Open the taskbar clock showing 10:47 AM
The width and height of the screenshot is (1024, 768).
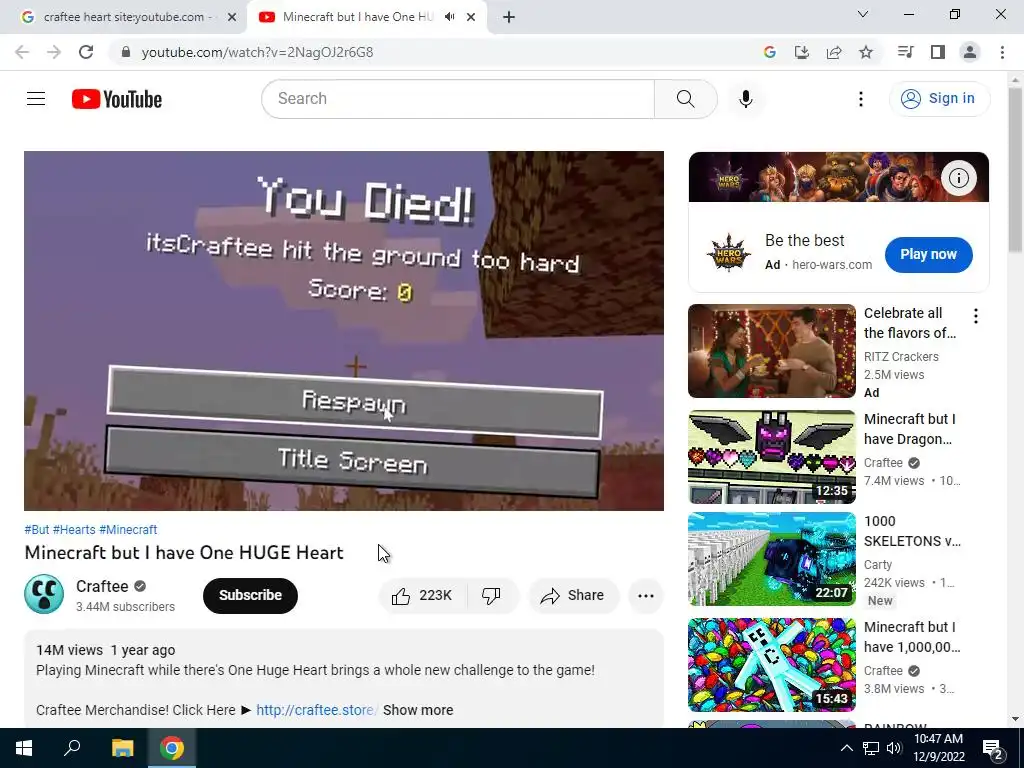[x=938, y=748]
